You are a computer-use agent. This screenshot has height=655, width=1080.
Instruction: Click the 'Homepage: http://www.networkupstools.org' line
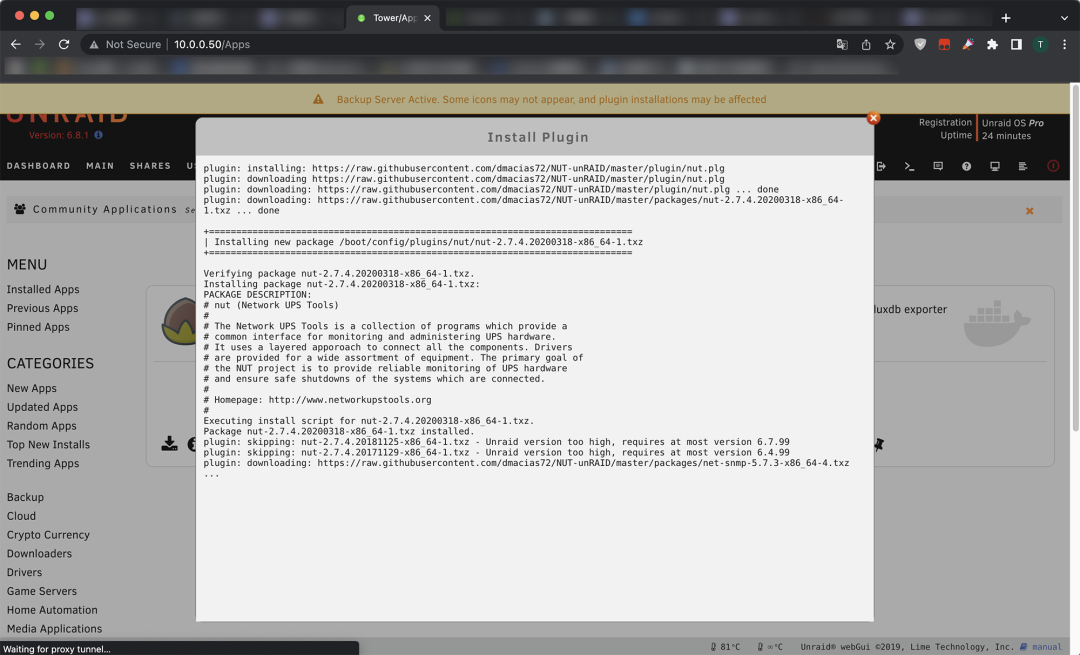pos(318,399)
